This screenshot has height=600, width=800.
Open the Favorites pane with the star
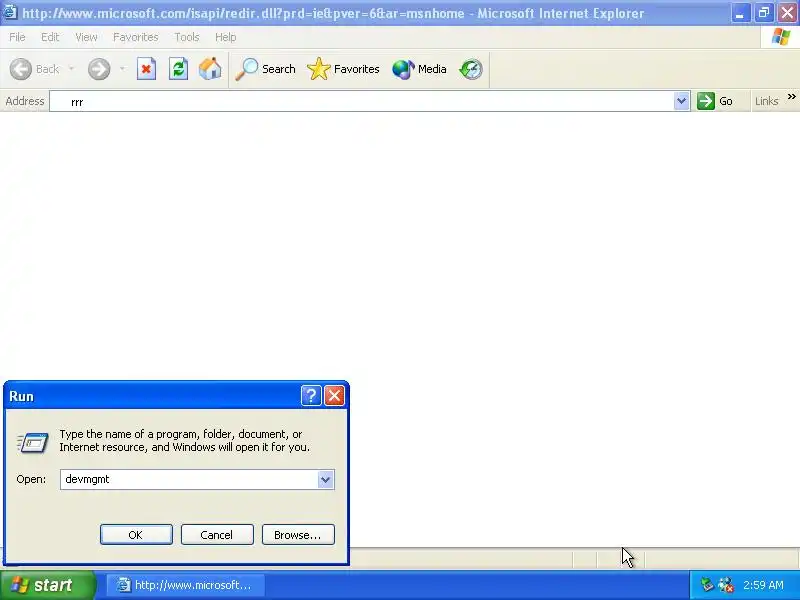[343, 69]
